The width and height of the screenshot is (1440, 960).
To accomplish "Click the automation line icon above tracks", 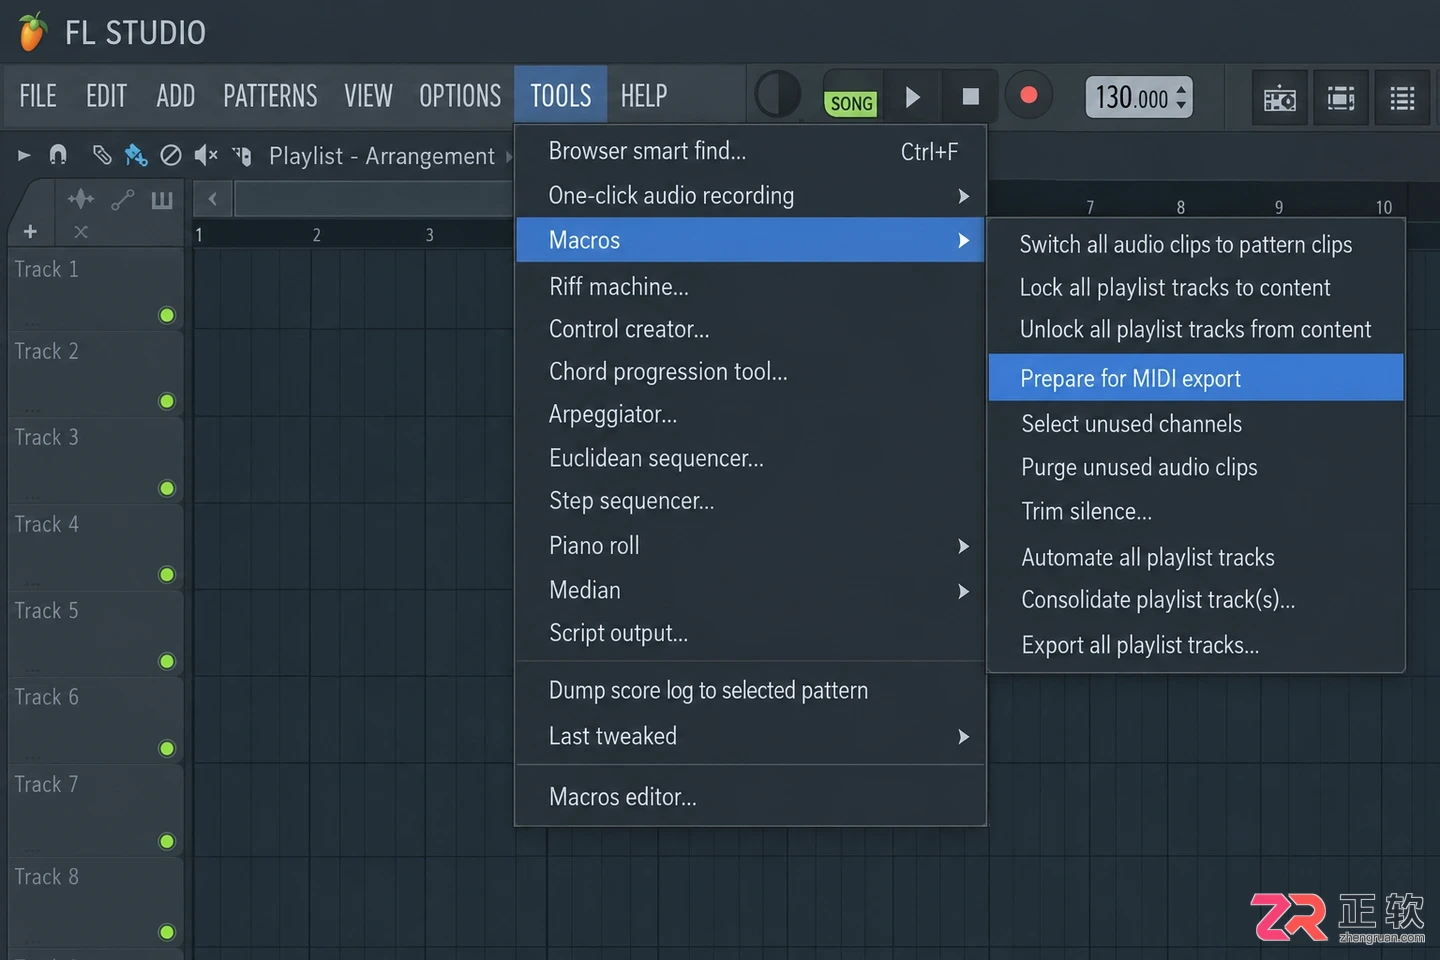I will (x=122, y=200).
